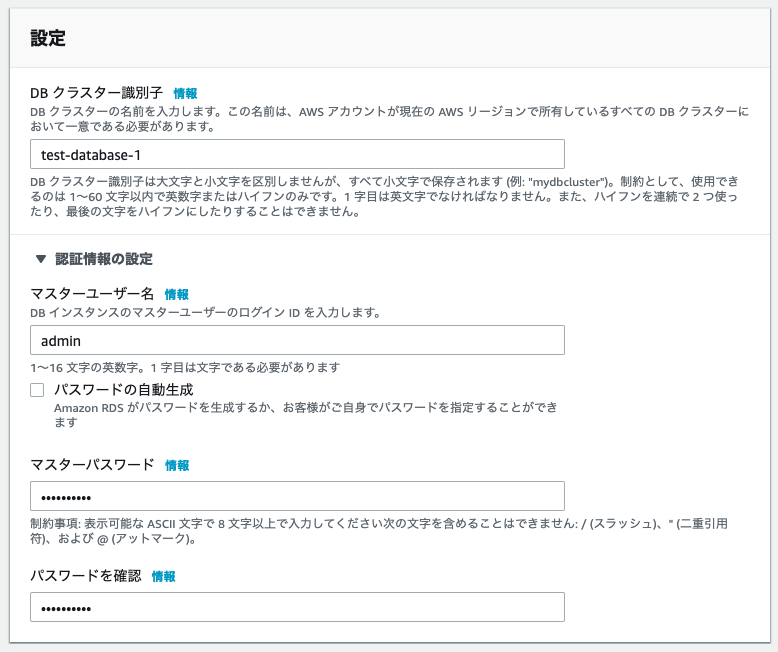778x652 pixels.
Task: Select the DB クラスター識別子 label
Action: (x=97, y=93)
